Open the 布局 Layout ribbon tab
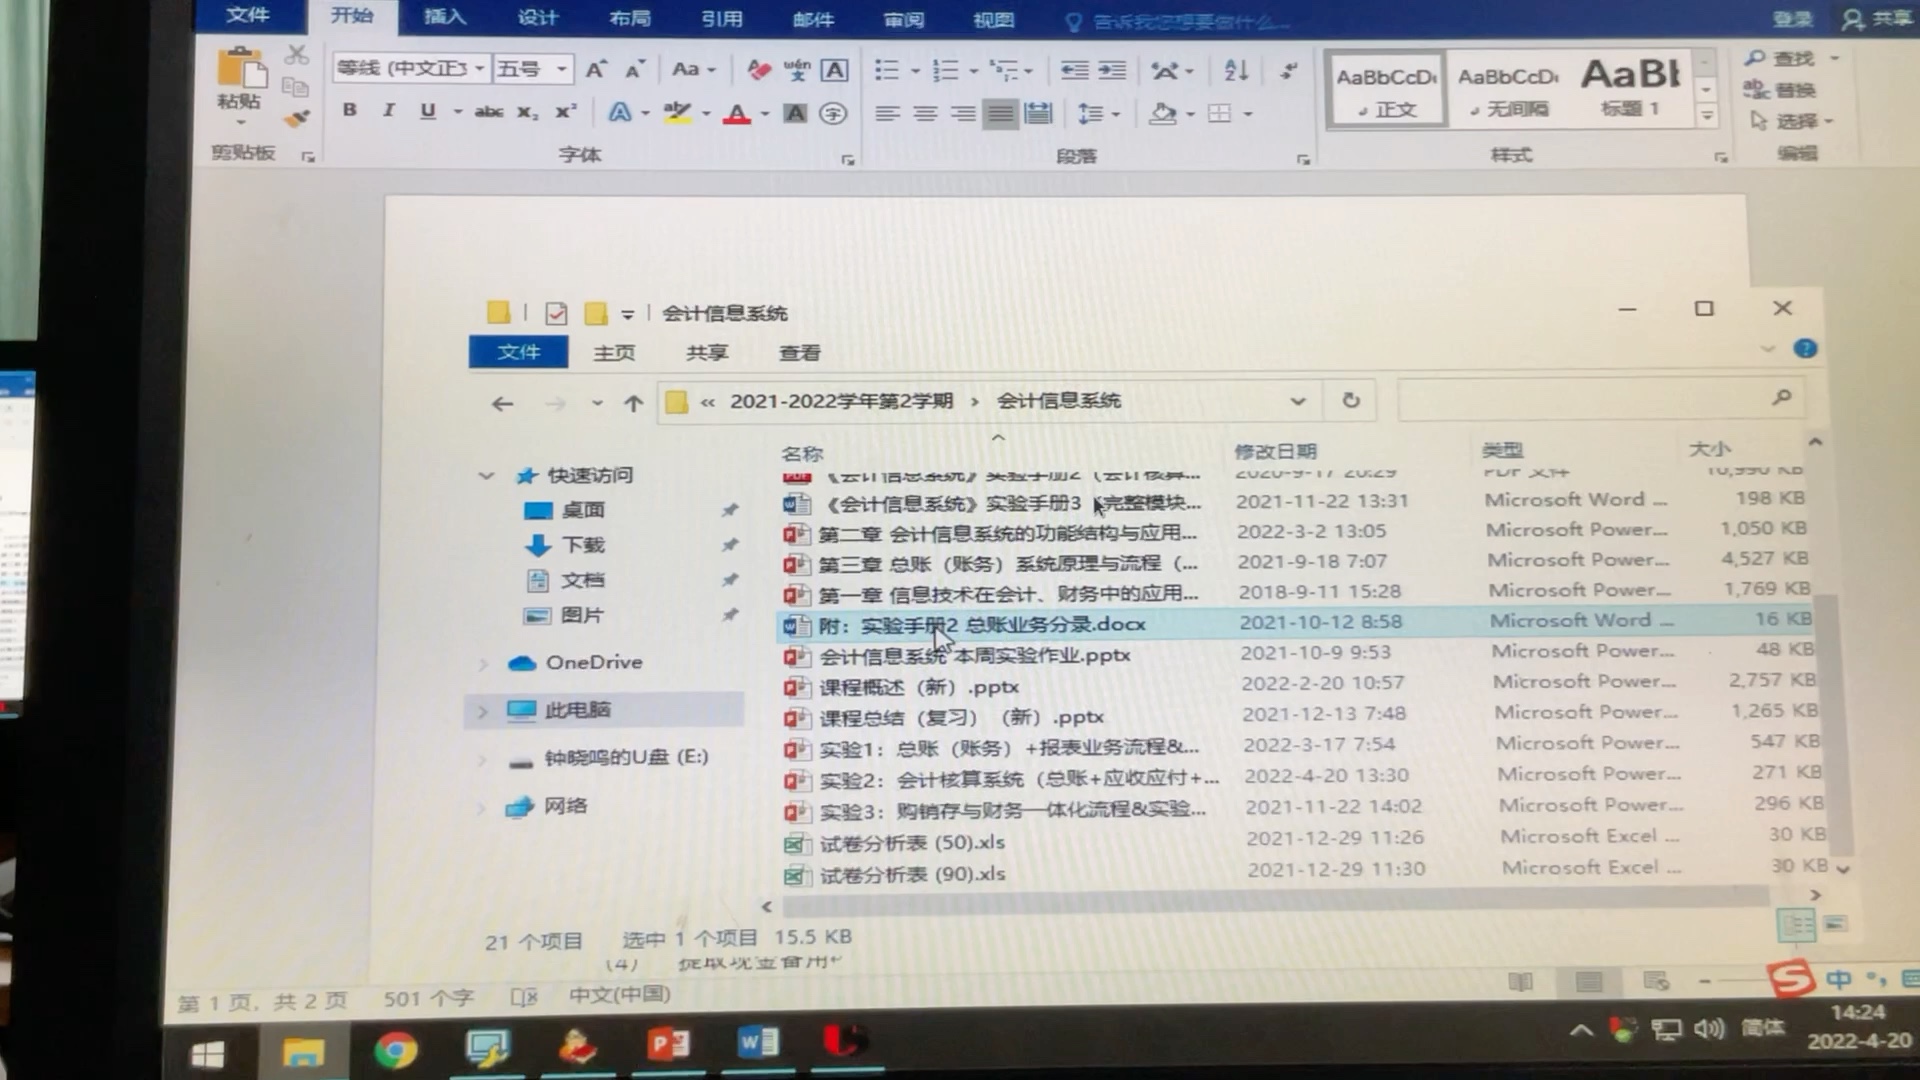 coord(629,18)
